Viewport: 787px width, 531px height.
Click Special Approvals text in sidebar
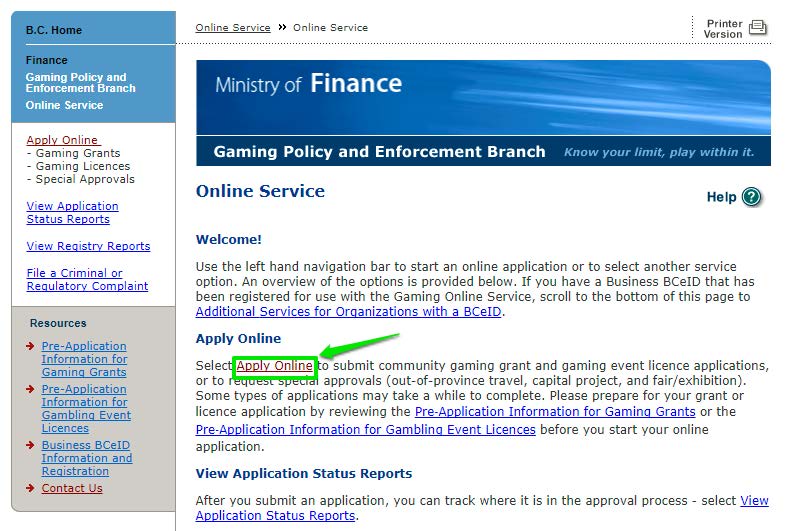click(85, 179)
